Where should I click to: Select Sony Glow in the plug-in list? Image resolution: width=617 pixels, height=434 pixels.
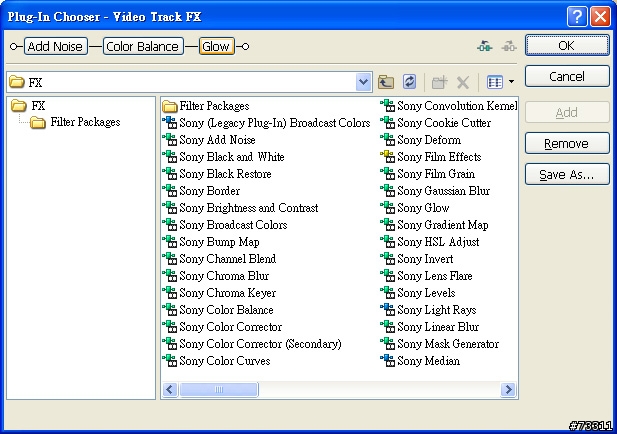415,207
